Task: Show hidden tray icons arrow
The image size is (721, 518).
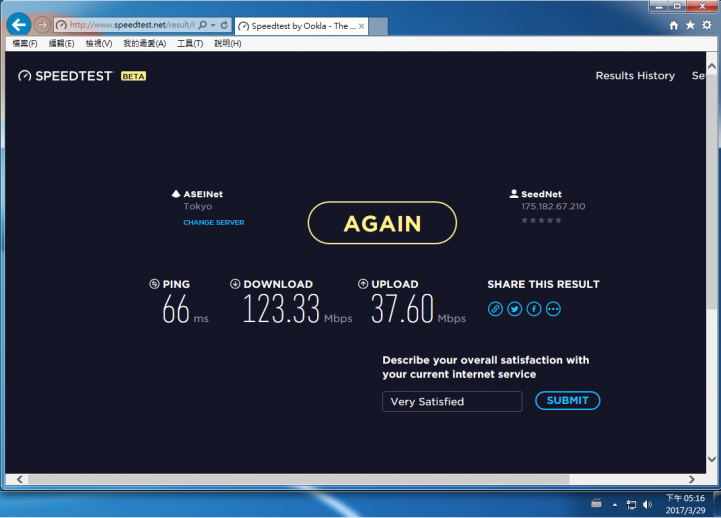Action: click(615, 505)
